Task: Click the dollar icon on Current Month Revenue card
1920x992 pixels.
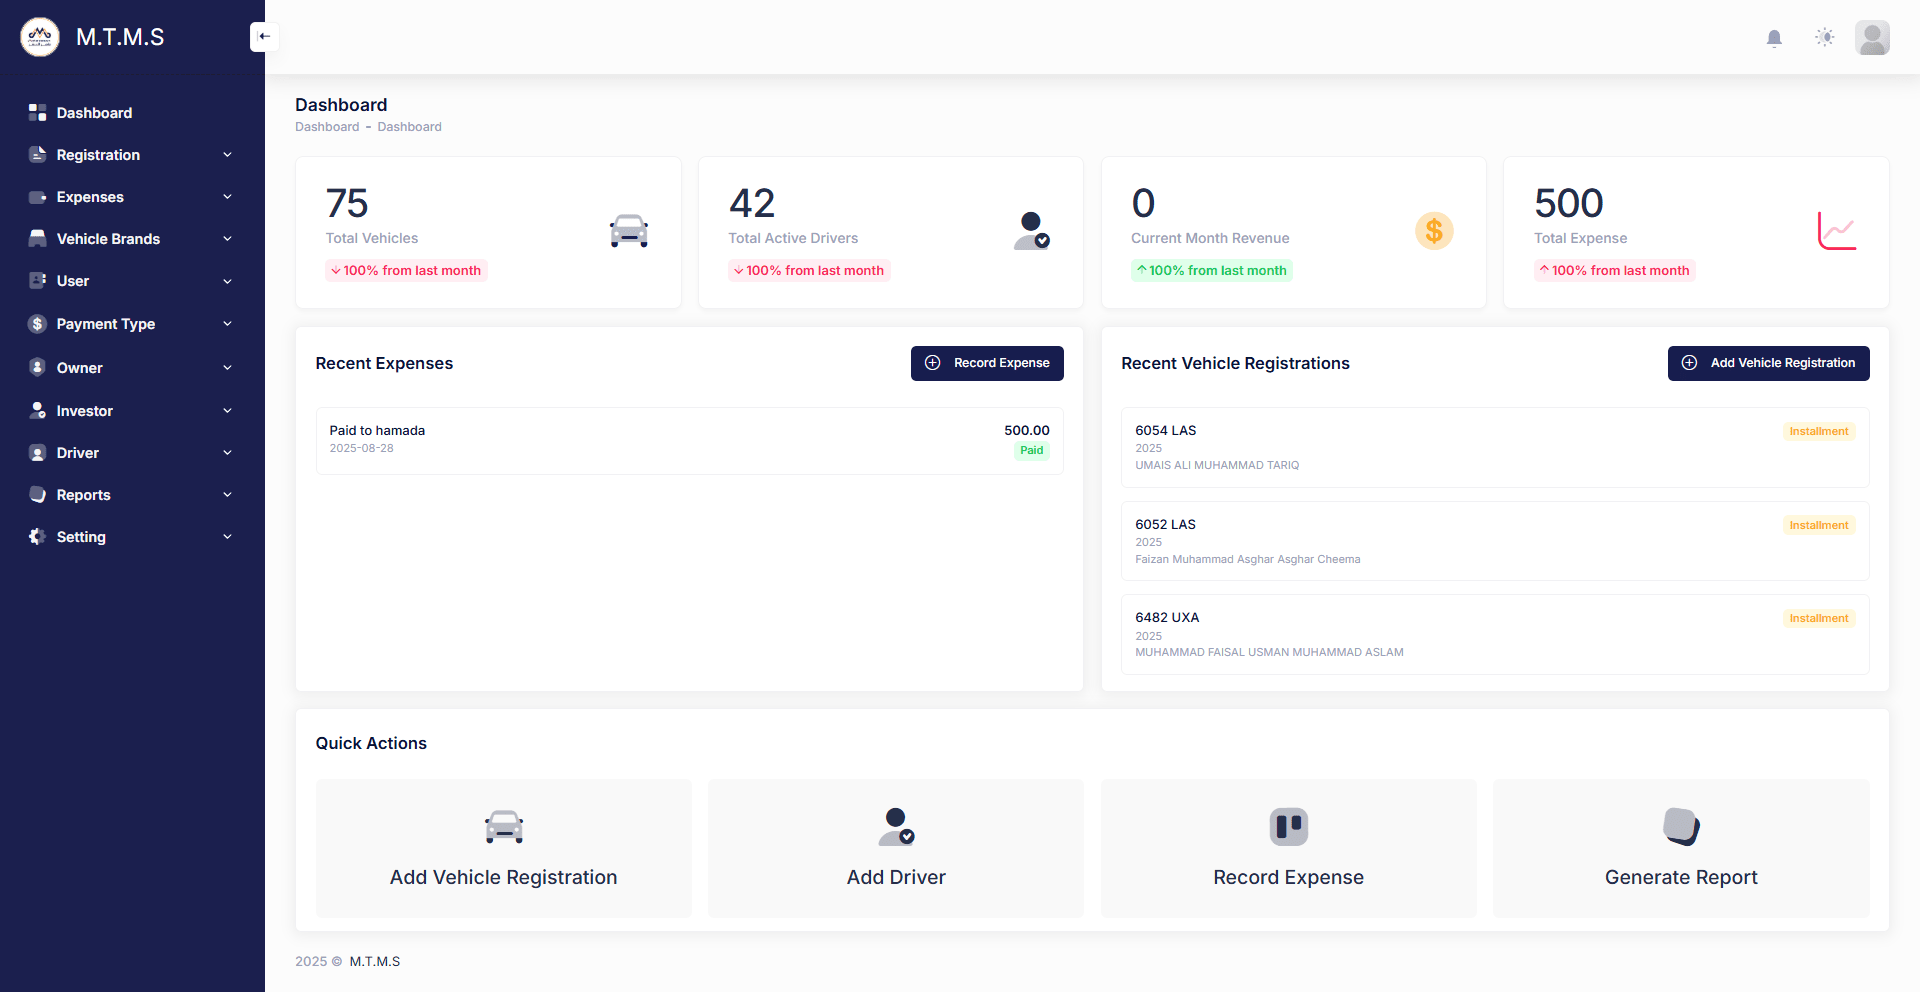Action: [x=1434, y=230]
